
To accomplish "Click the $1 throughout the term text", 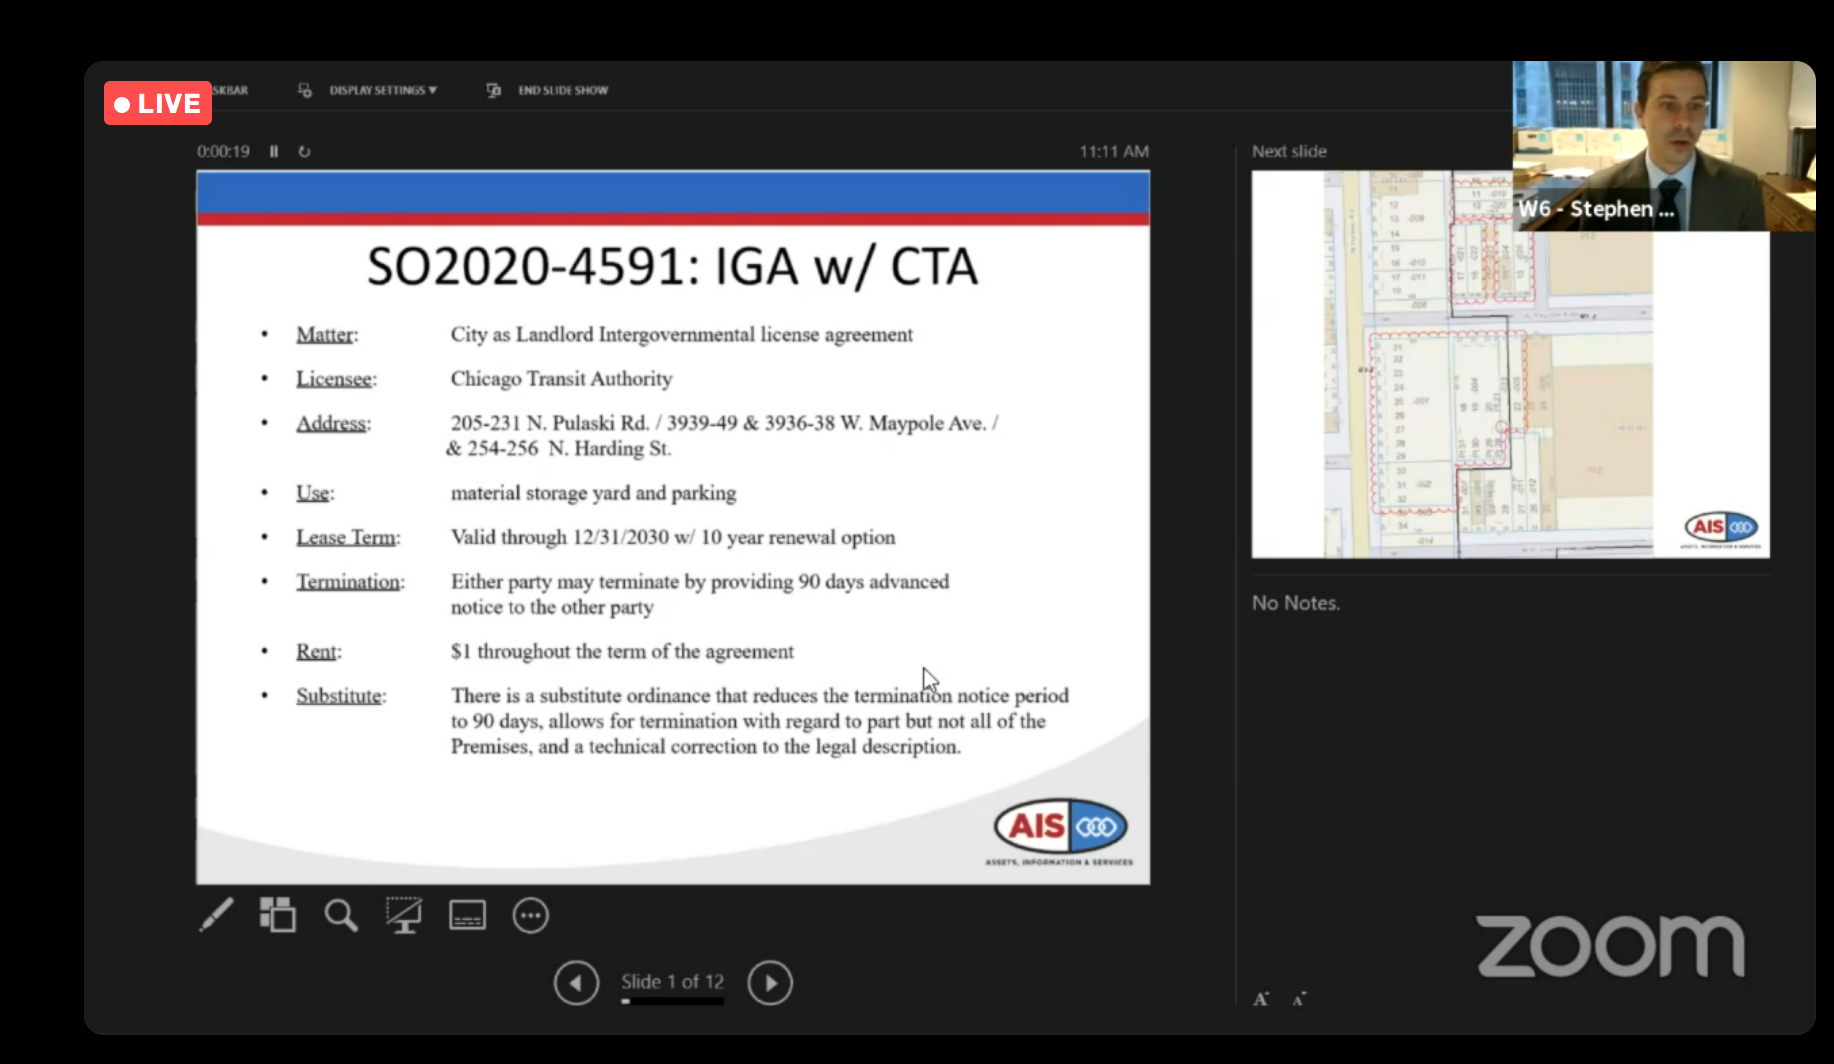I will [622, 651].
